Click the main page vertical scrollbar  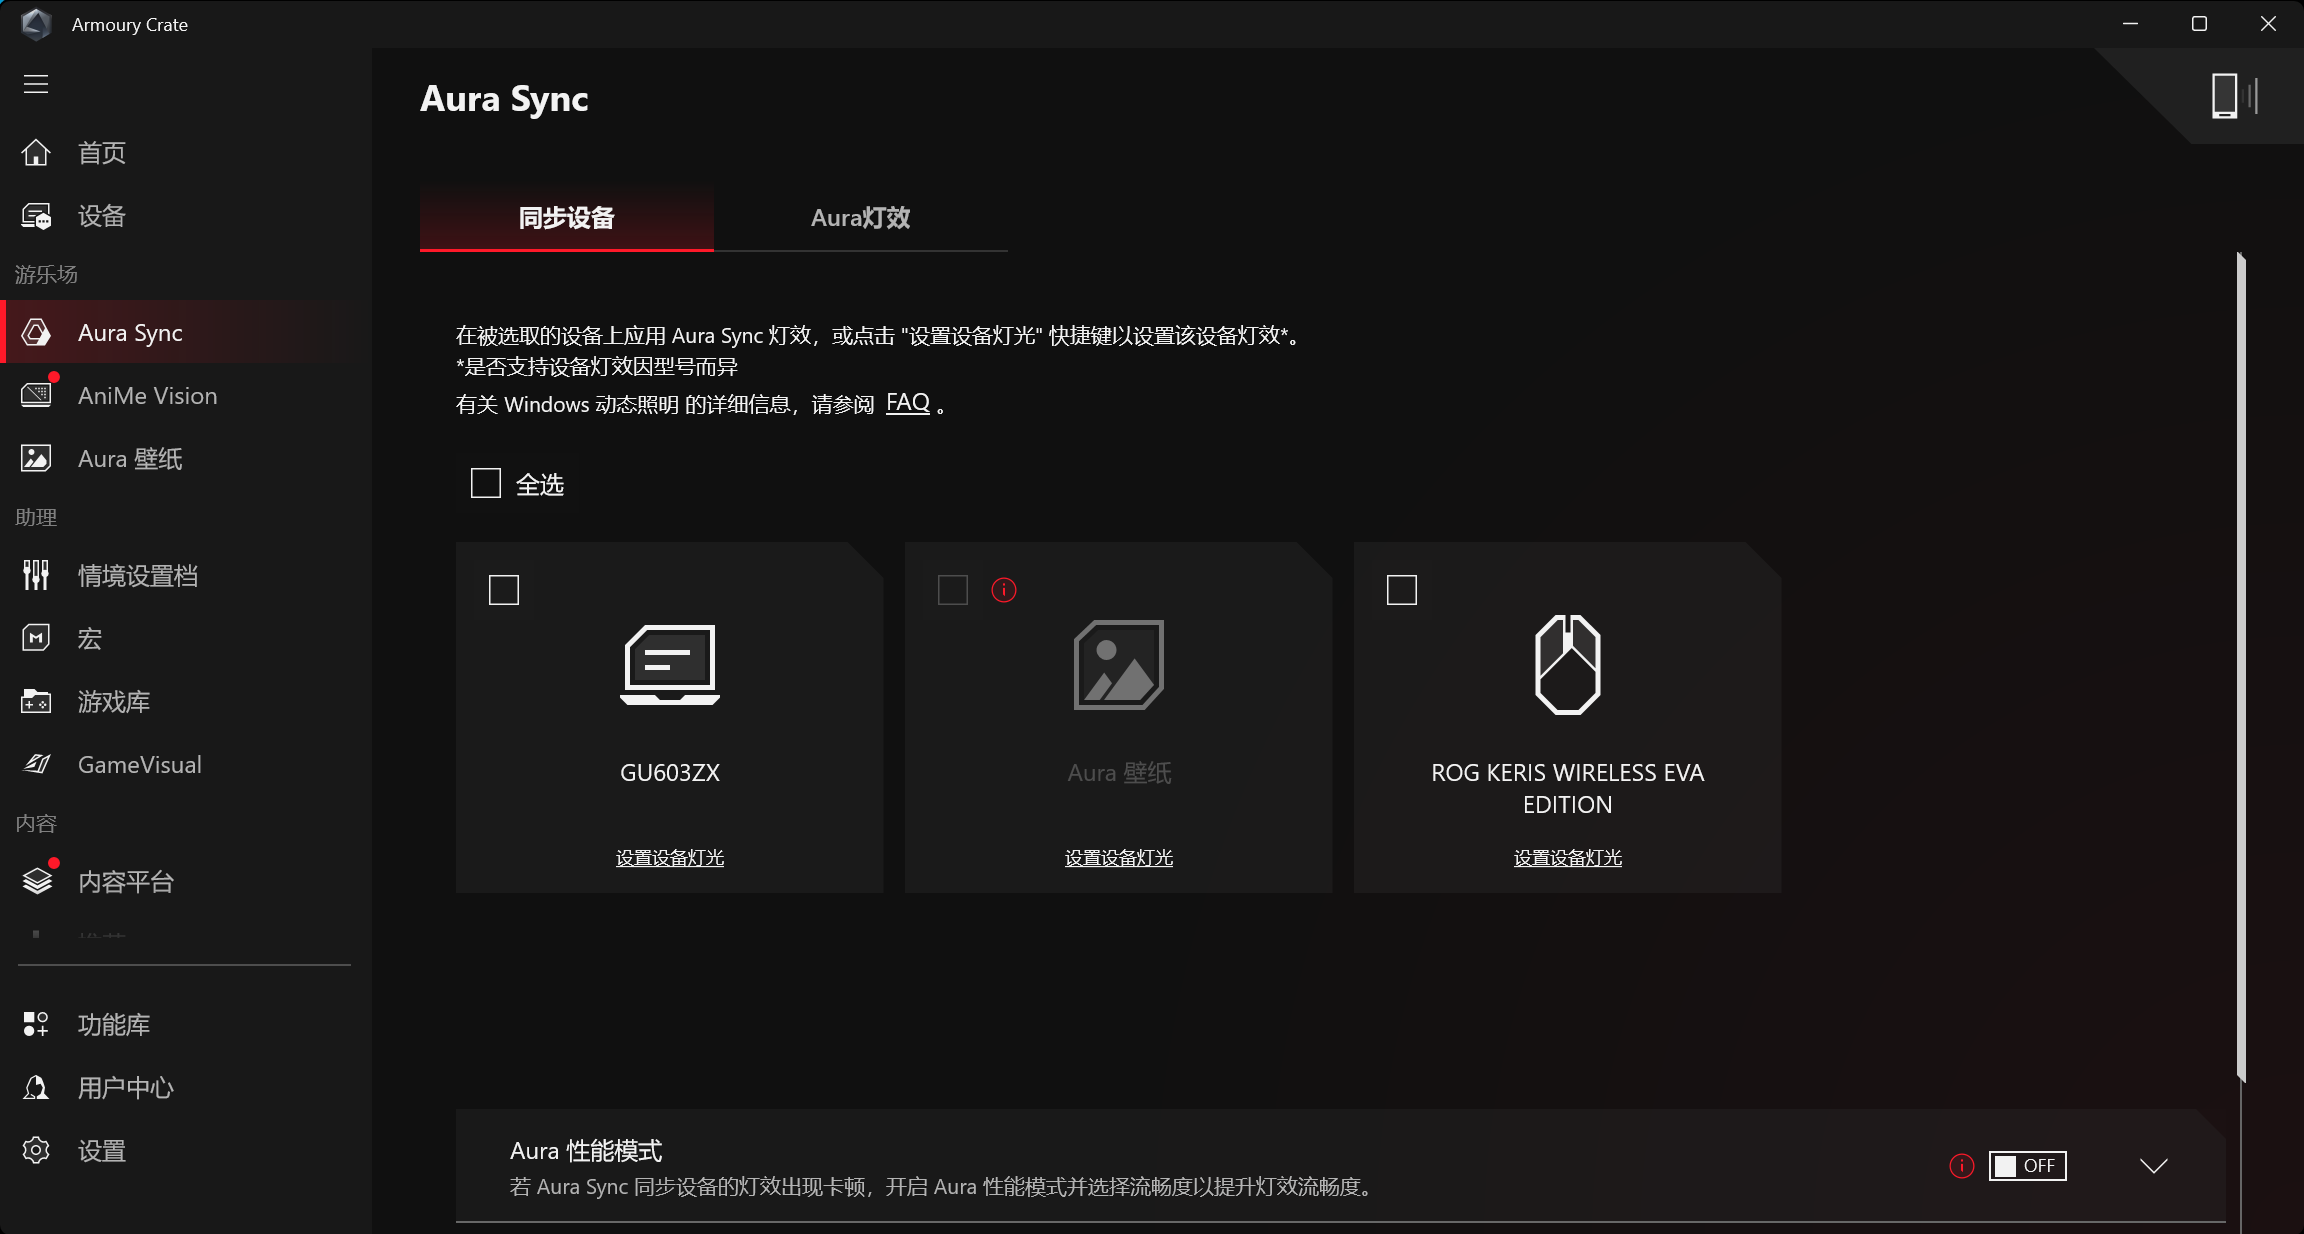pyautogui.click(x=2241, y=667)
